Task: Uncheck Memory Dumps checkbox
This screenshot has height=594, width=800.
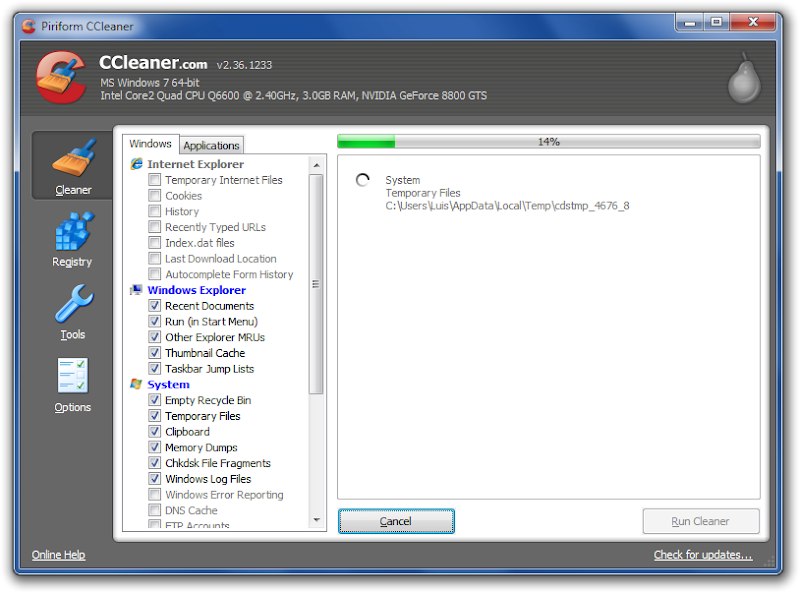Action: 154,448
